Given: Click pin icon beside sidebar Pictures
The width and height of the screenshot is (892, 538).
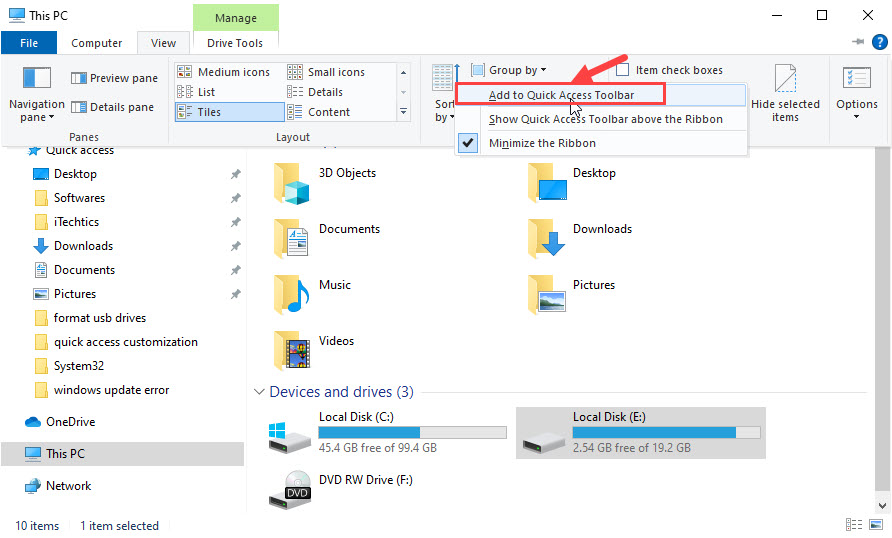Looking at the screenshot, I should coord(235,294).
